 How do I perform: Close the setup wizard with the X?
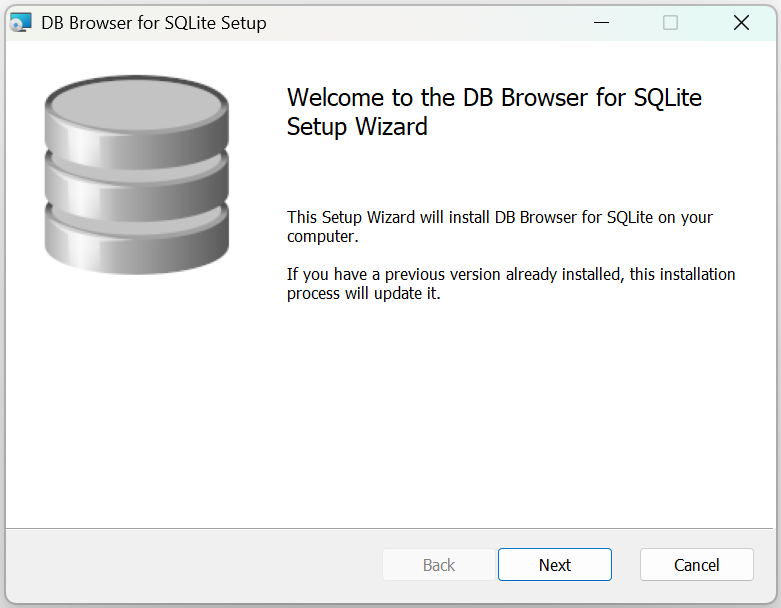741,22
